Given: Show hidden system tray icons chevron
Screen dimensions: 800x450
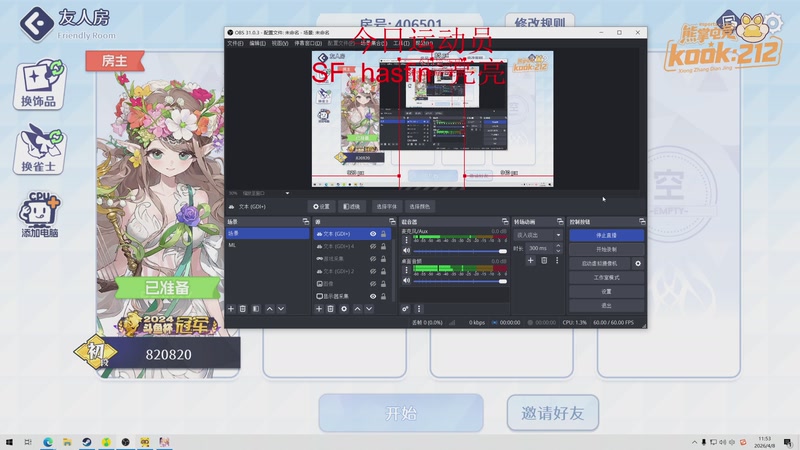Looking at the screenshot, I should coord(694,442).
